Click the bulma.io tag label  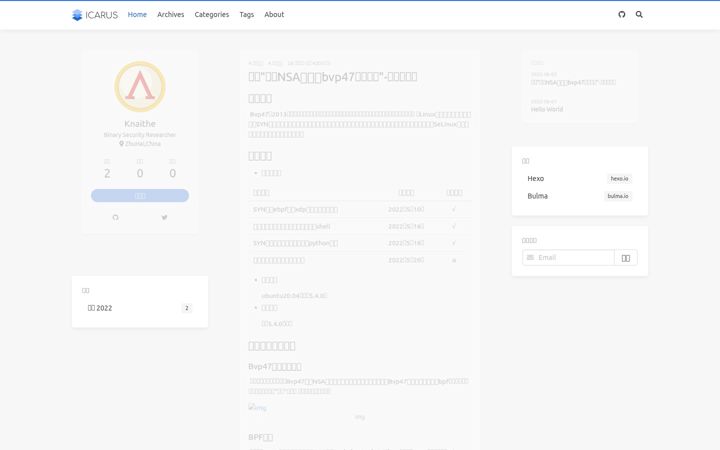click(618, 196)
